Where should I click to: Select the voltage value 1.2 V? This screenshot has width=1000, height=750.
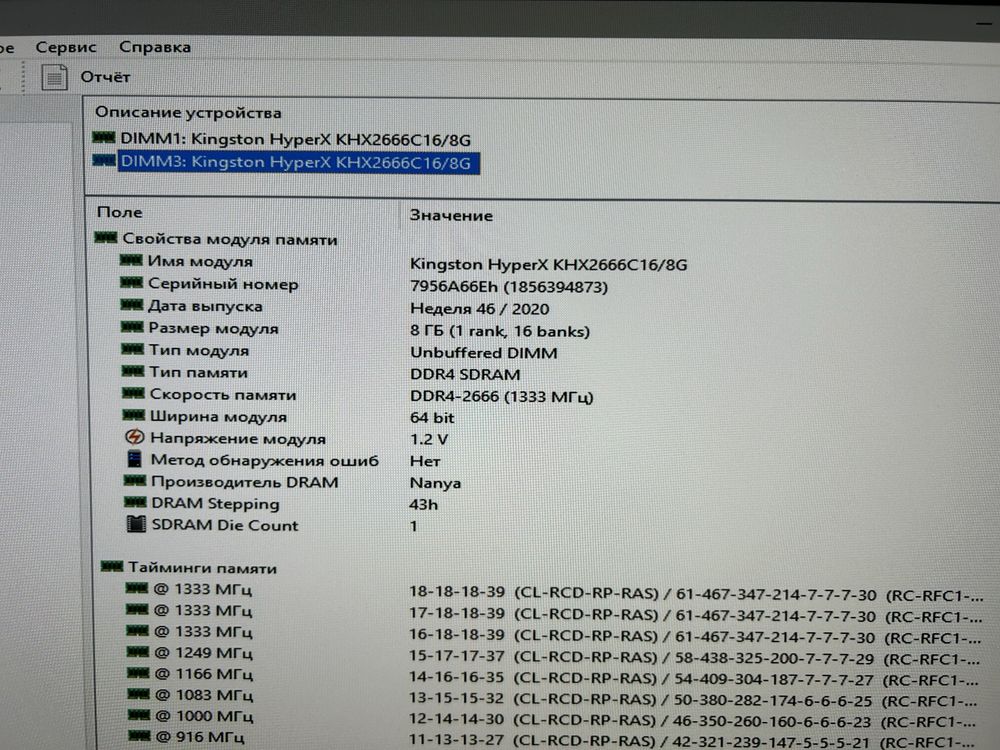coord(429,439)
